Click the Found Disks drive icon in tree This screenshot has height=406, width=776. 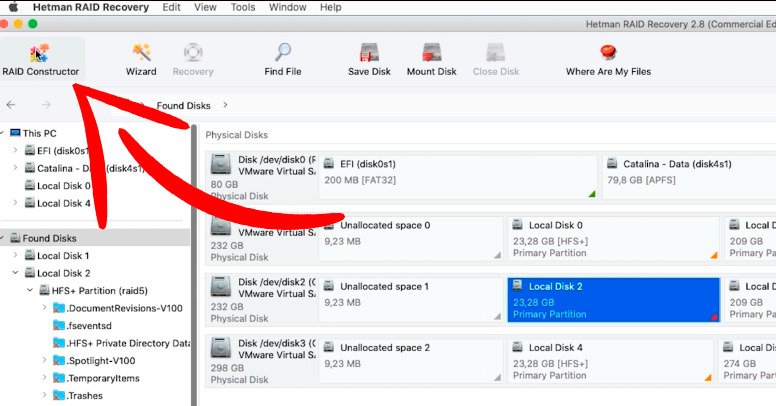pyautogui.click(x=15, y=238)
